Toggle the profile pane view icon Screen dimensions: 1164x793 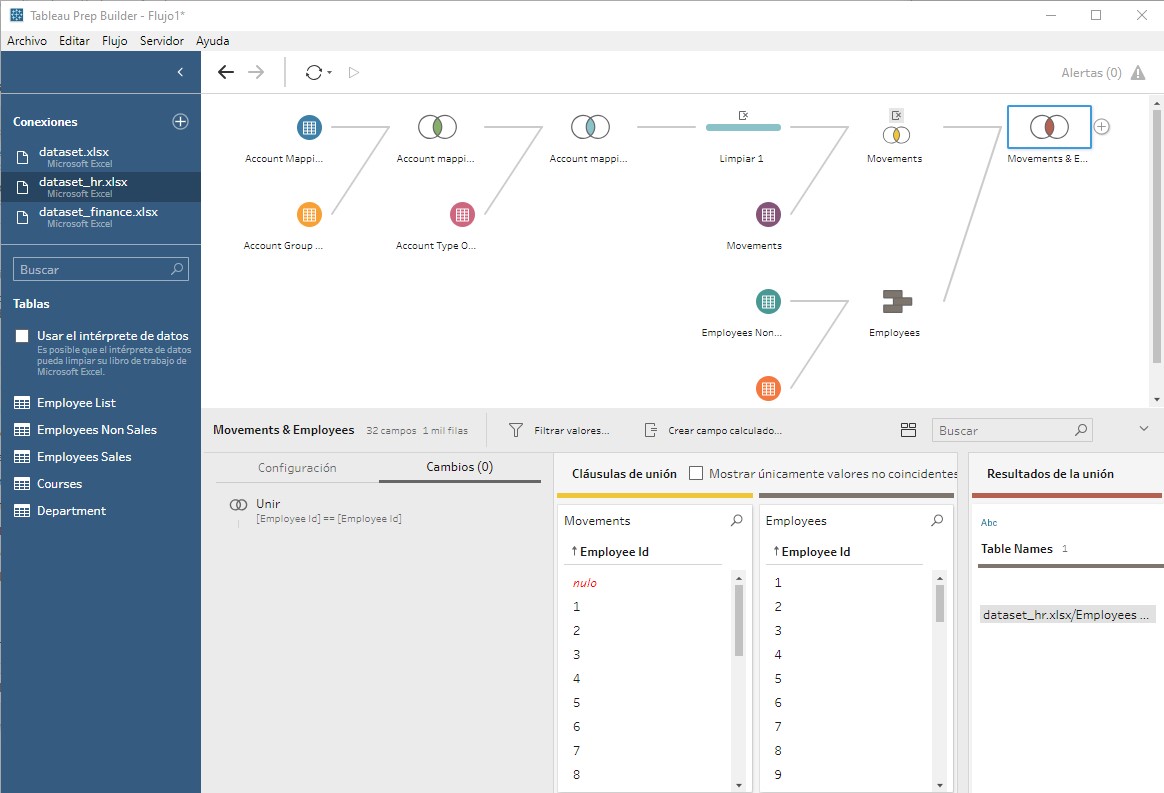[909, 430]
